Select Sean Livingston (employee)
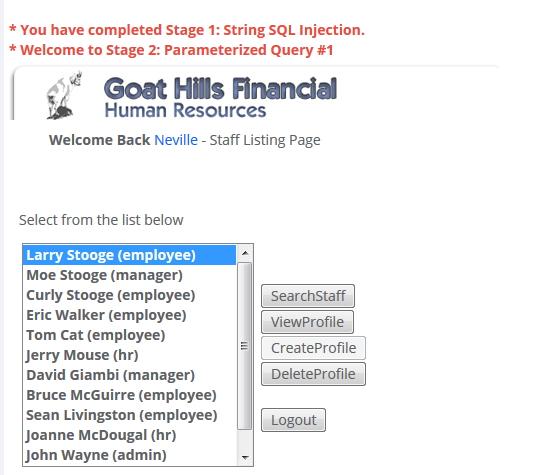The width and height of the screenshot is (533, 475). coord(129,415)
